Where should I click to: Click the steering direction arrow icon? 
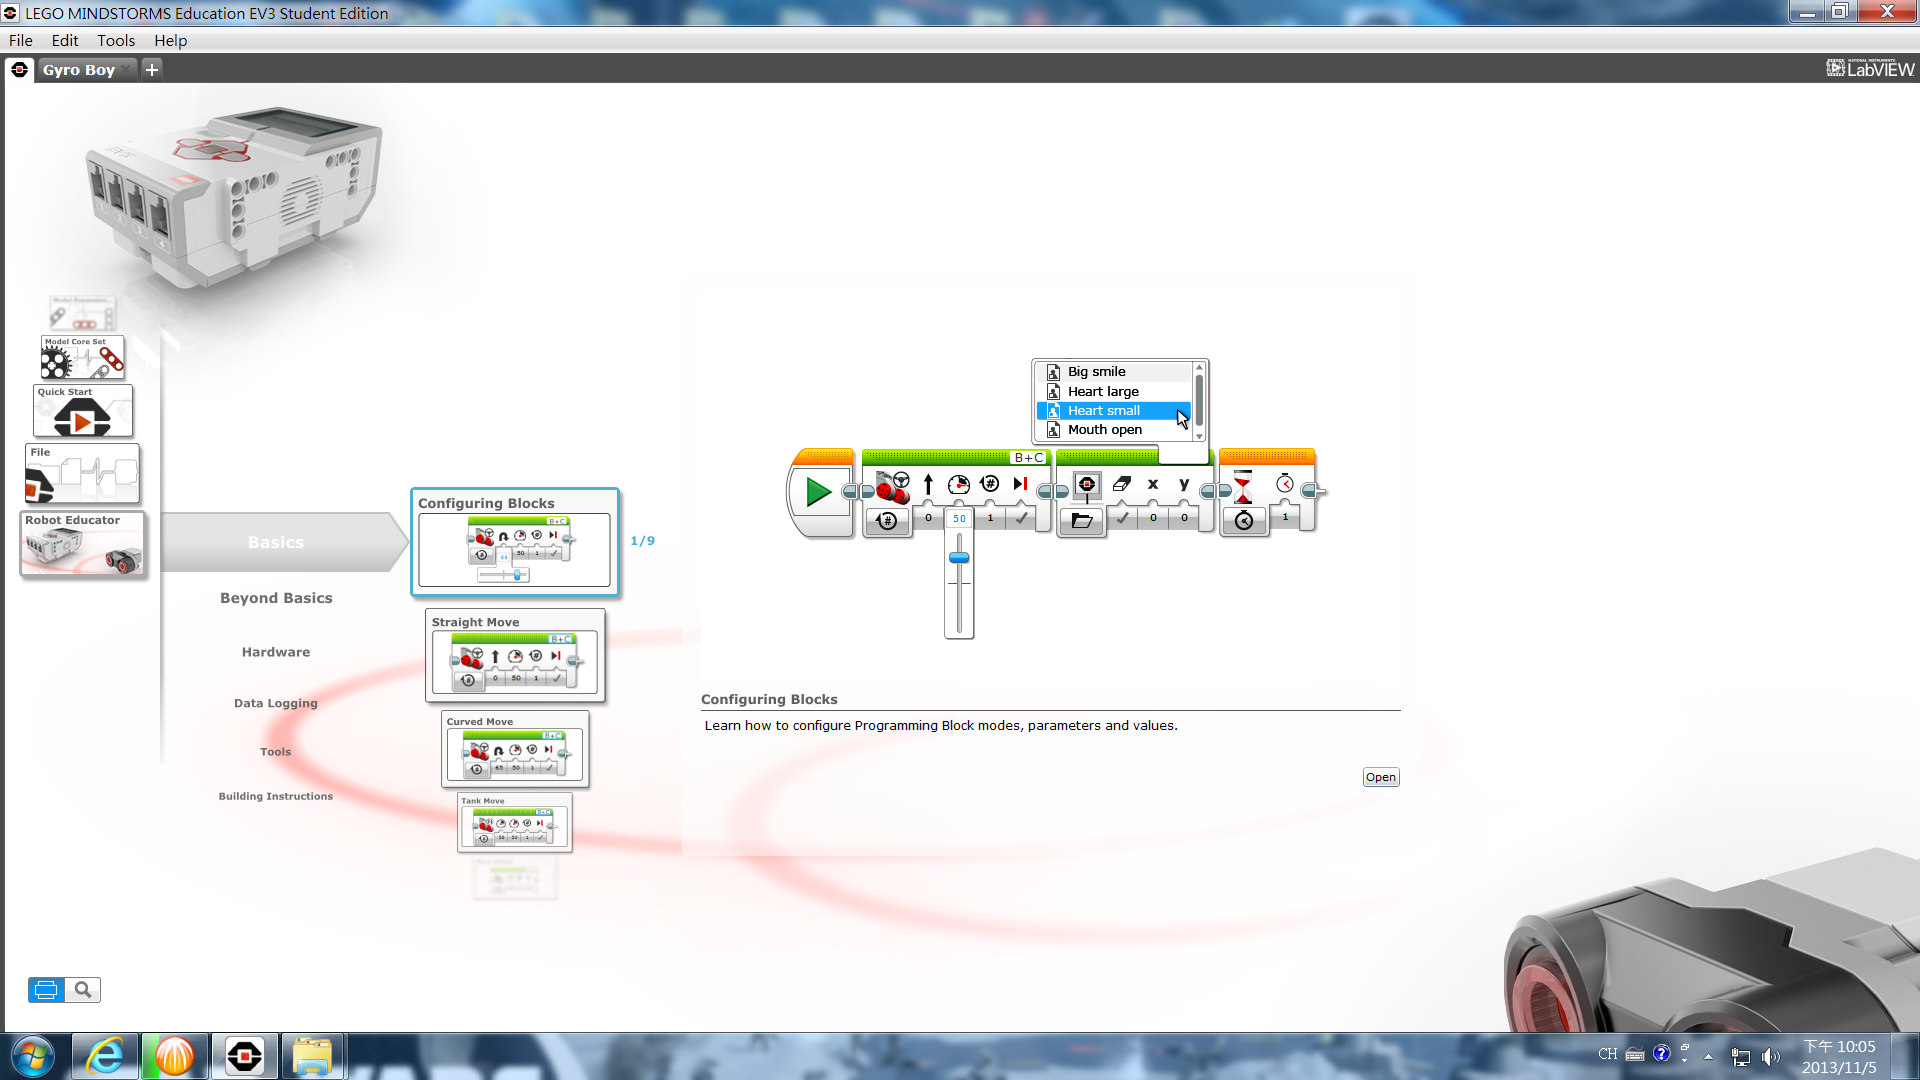coord(928,484)
